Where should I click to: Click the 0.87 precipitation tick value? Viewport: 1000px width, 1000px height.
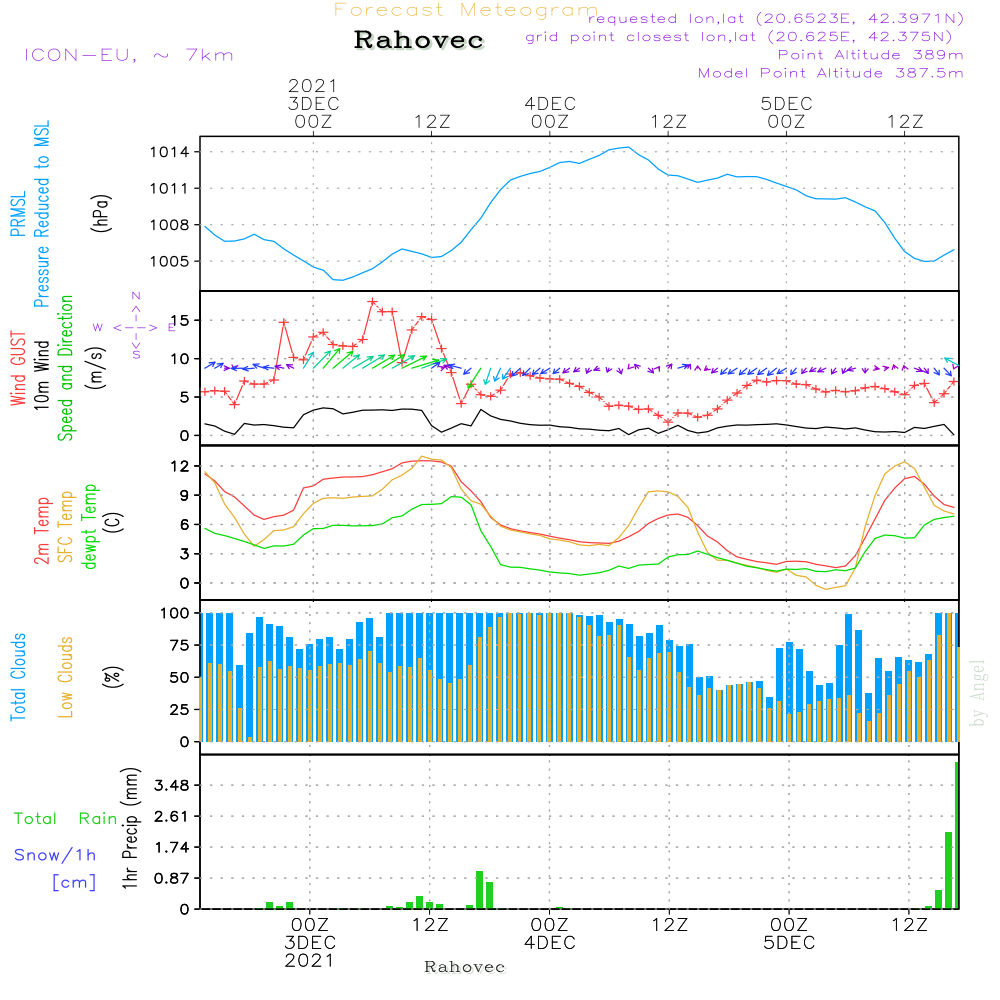(172, 878)
